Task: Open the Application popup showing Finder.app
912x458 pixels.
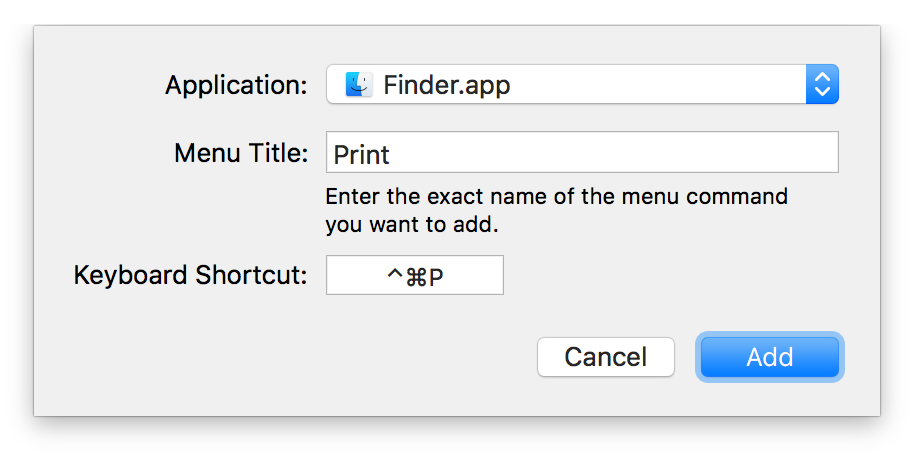Action: pos(582,84)
